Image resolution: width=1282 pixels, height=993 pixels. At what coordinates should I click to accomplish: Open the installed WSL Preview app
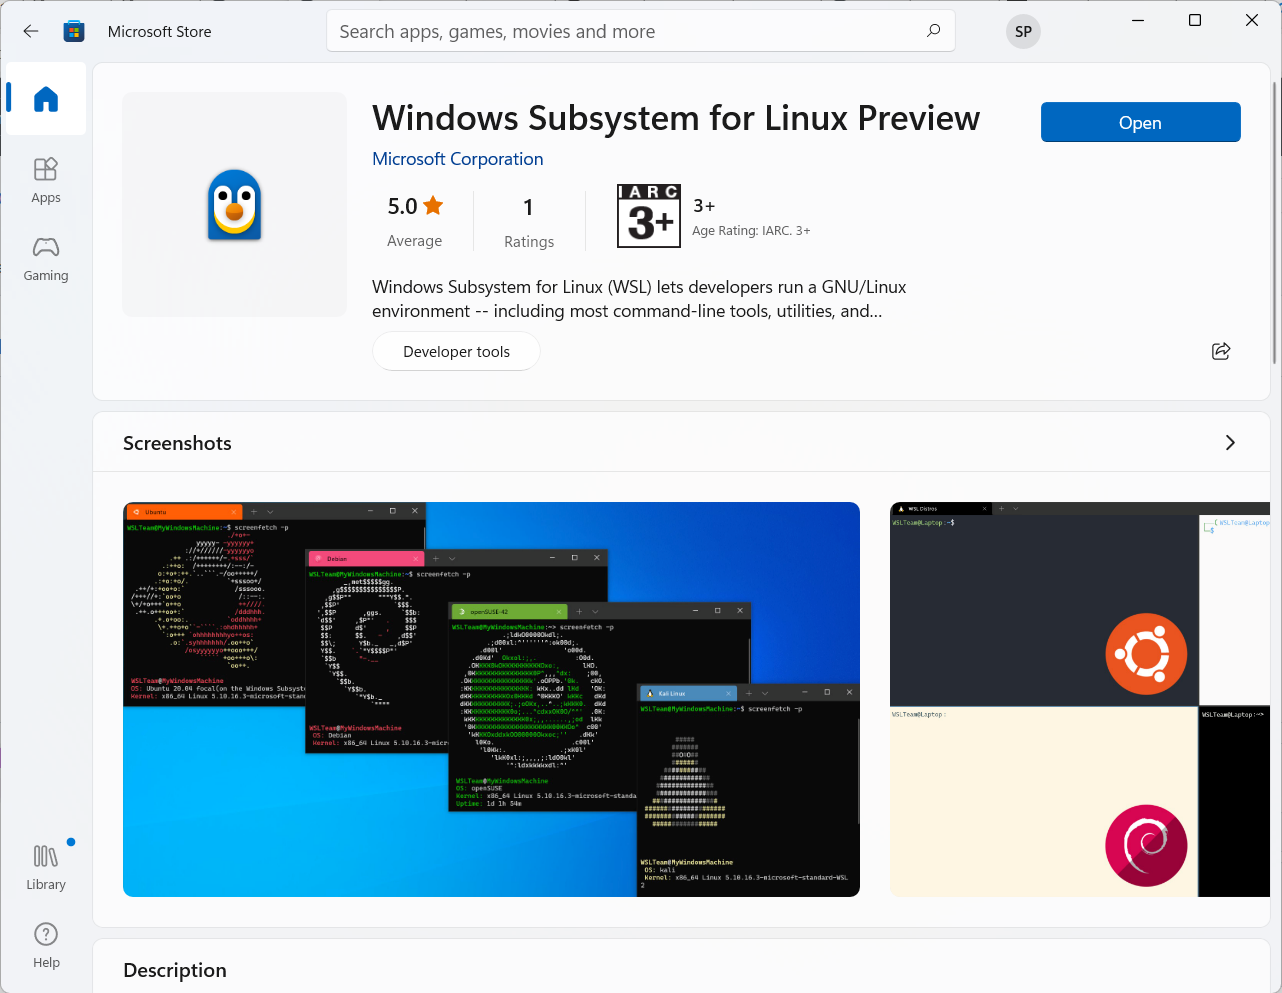tap(1140, 122)
